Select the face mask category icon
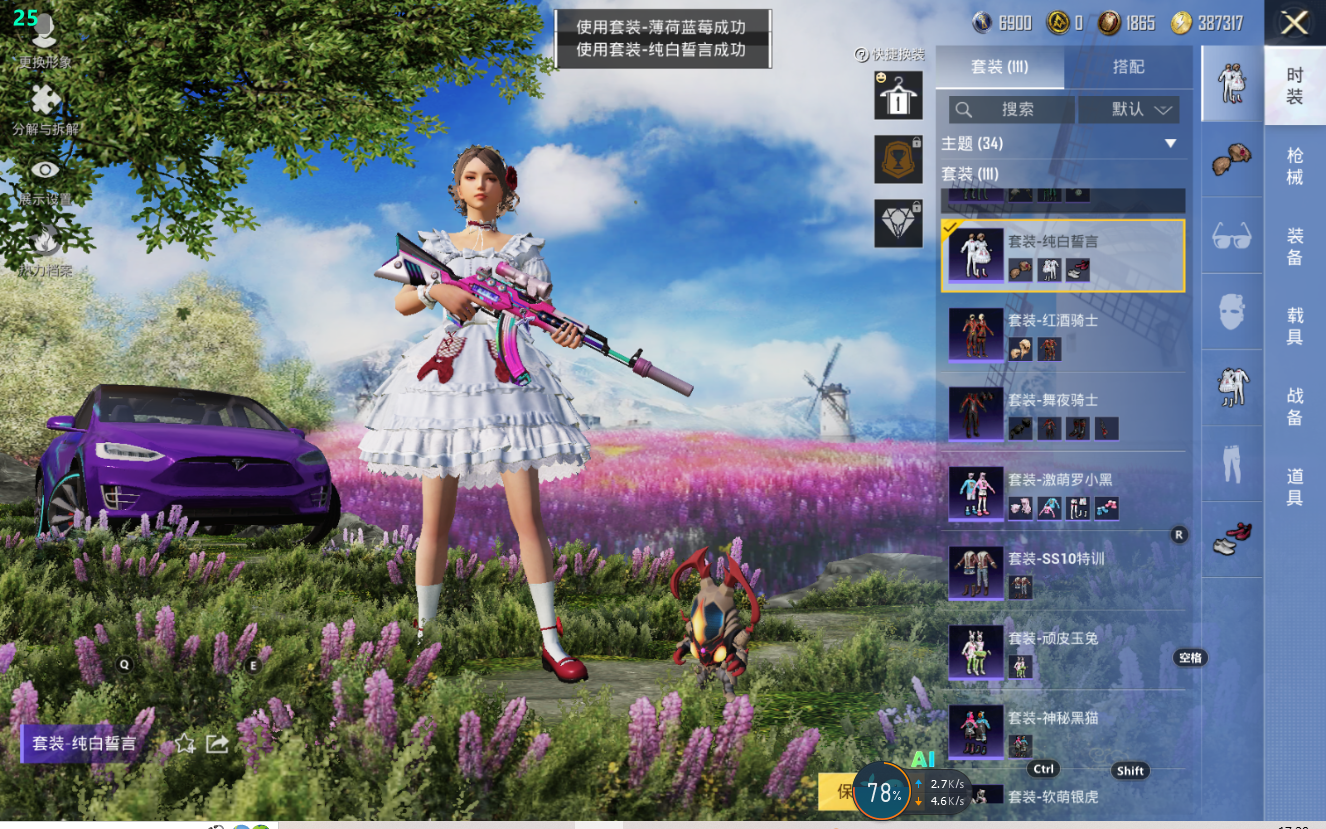The height and width of the screenshot is (829, 1326). point(1231,312)
